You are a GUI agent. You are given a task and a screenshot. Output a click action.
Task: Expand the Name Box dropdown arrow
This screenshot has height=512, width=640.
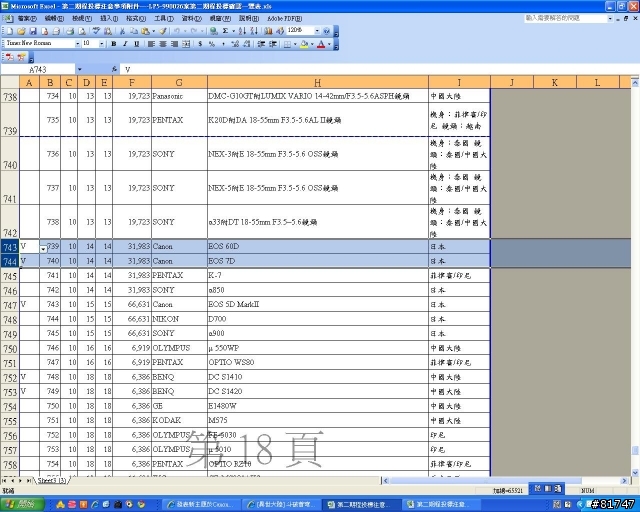(x=79, y=69)
